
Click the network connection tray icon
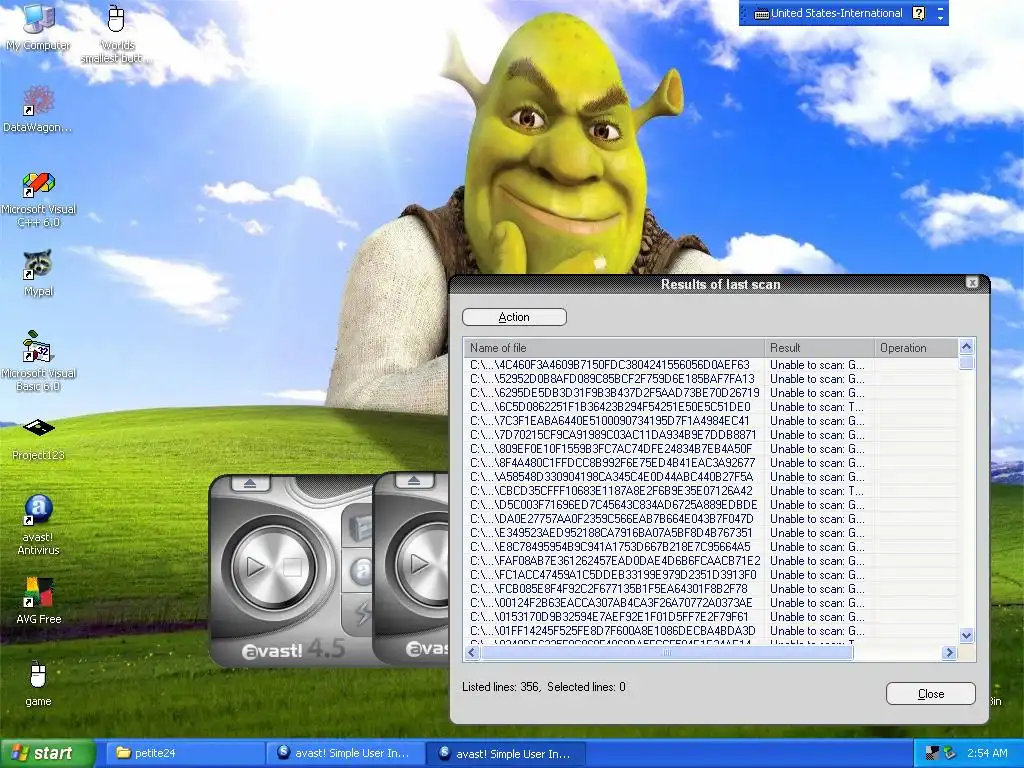click(x=950, y=753)
